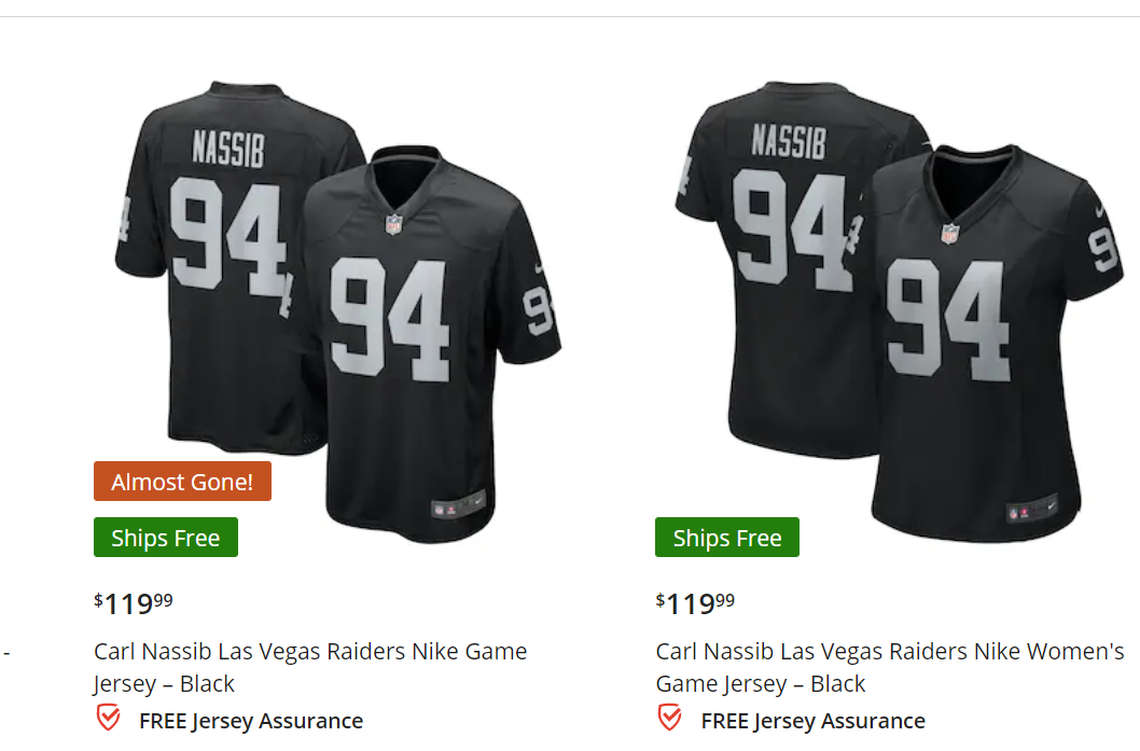The height and width of the screenshot is (751, 1140).
Task: Select the 'Almost Gone!' badge
Action: pos(182,481)
